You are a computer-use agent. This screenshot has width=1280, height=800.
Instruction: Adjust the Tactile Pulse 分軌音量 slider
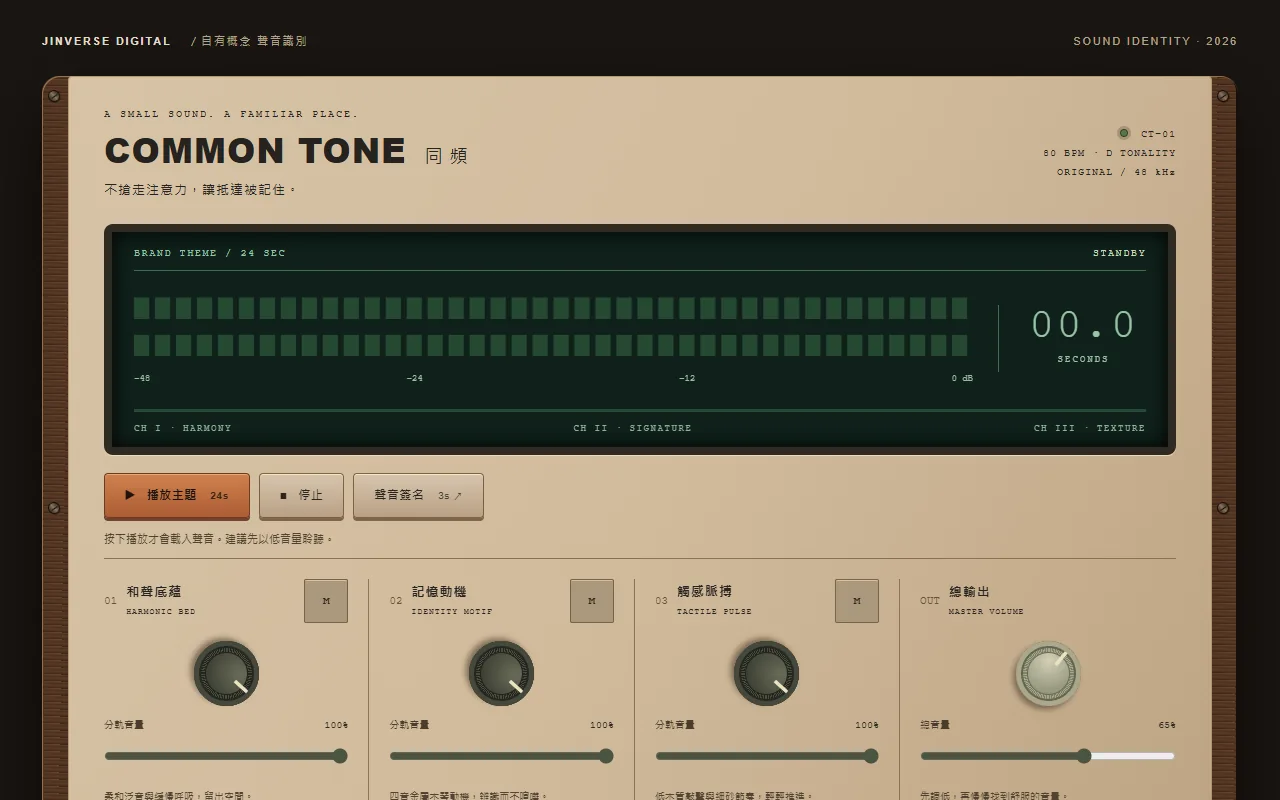767,756
